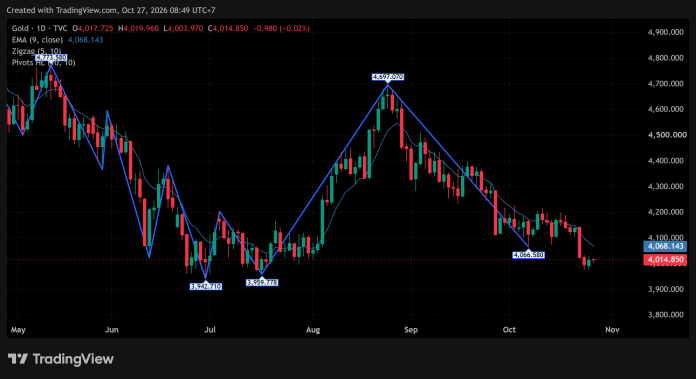
Task: Click the 4,800.000 price axis label
Action: pyautogui.click(x=665, y=58)
